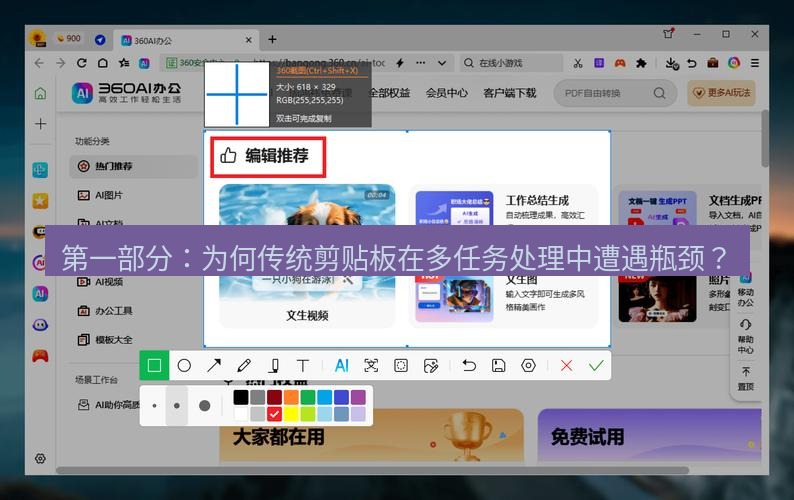Choose the black color swatch
The image size is (794, 500).
tap(241, 397)
